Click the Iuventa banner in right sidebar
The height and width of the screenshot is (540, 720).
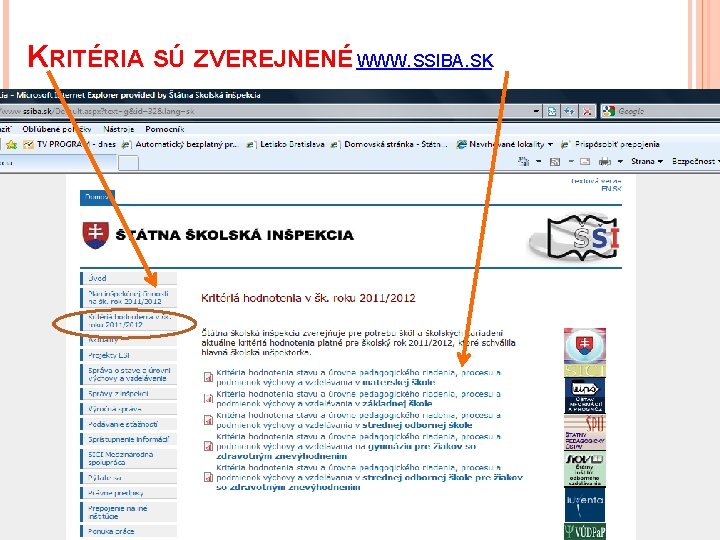tap(585, 504)
